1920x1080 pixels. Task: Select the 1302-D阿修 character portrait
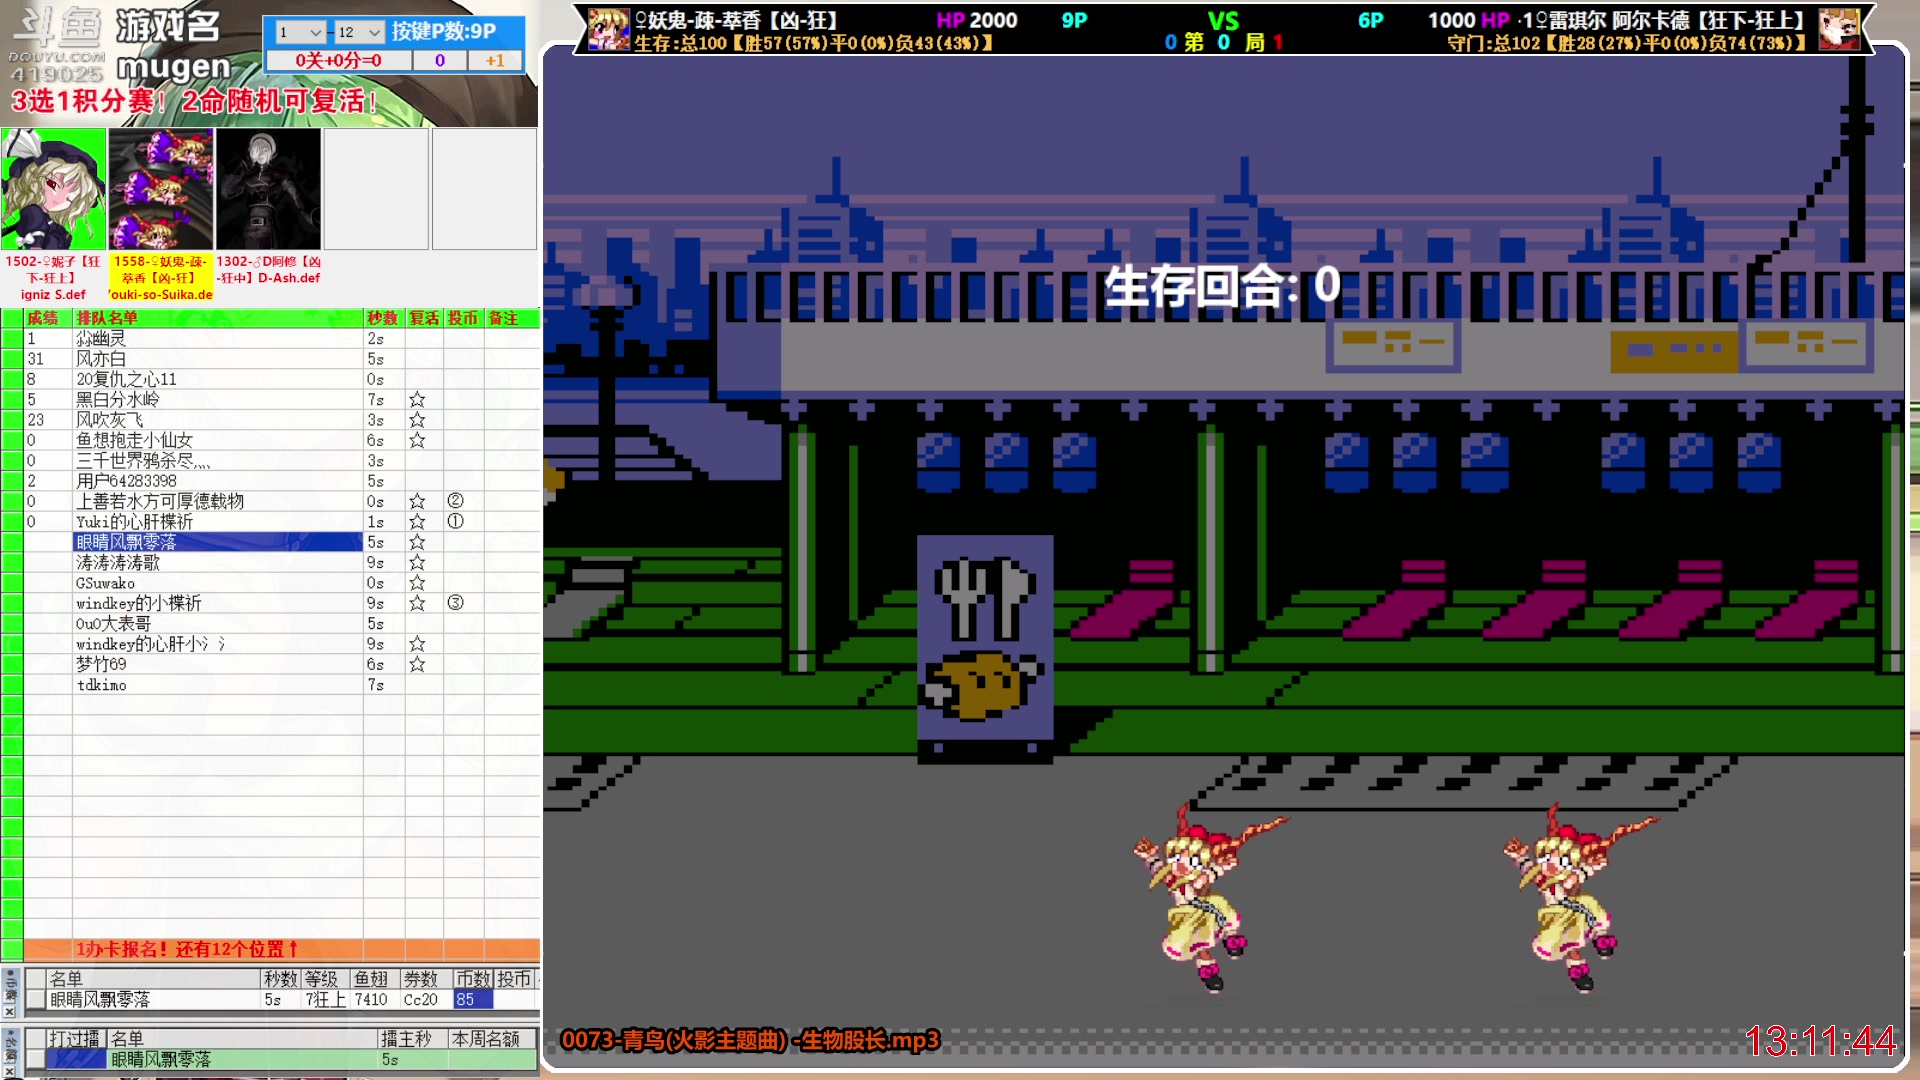267,190
